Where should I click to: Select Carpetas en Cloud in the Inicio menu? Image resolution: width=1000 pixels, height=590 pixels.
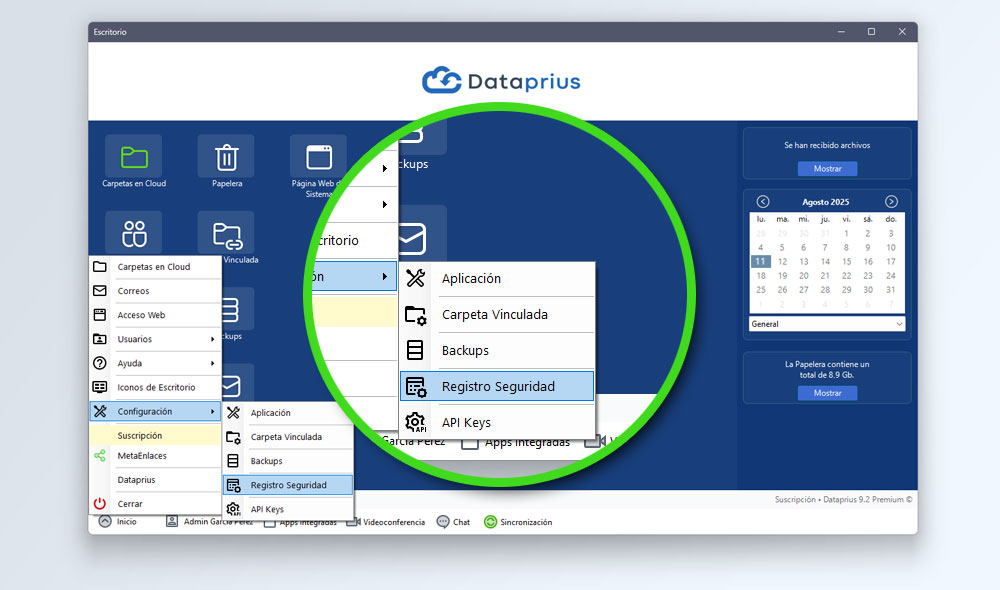point(156,267)
